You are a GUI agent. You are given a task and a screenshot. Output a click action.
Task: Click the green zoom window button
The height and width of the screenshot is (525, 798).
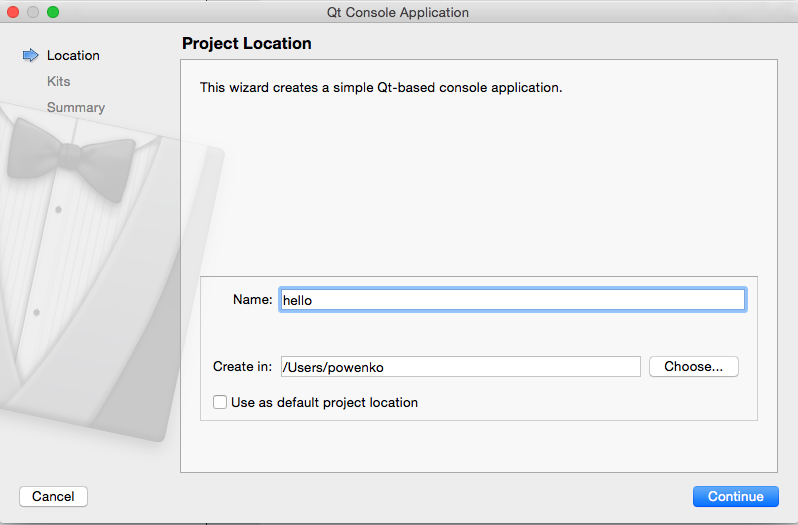53,12
